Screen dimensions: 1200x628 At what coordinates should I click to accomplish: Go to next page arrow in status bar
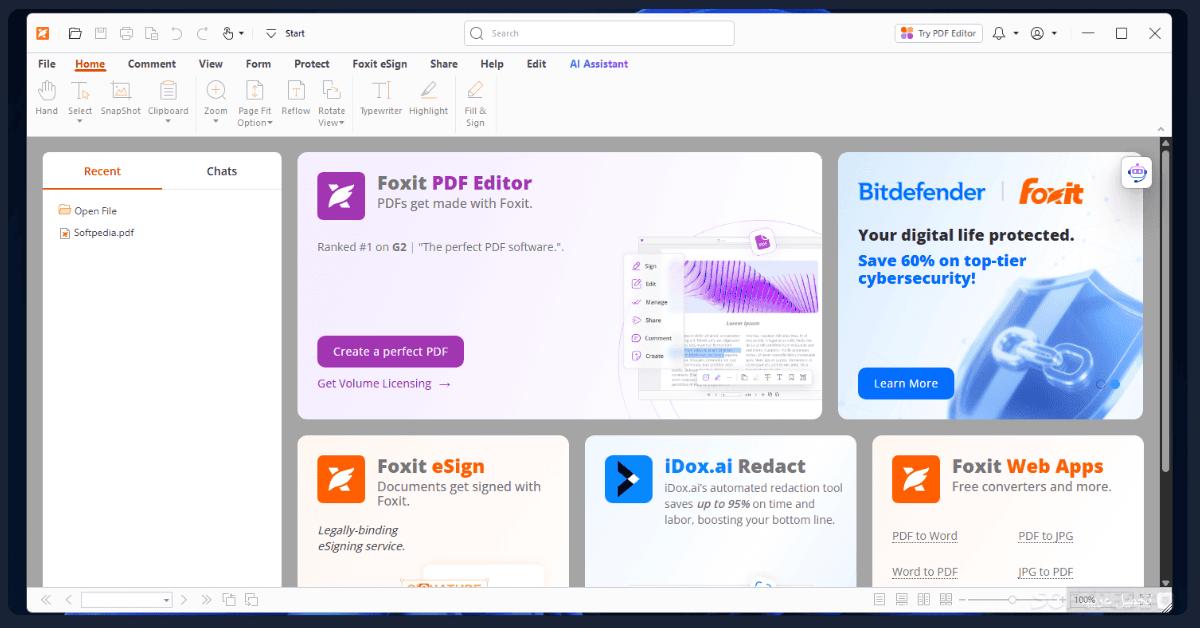coord(184,600)
